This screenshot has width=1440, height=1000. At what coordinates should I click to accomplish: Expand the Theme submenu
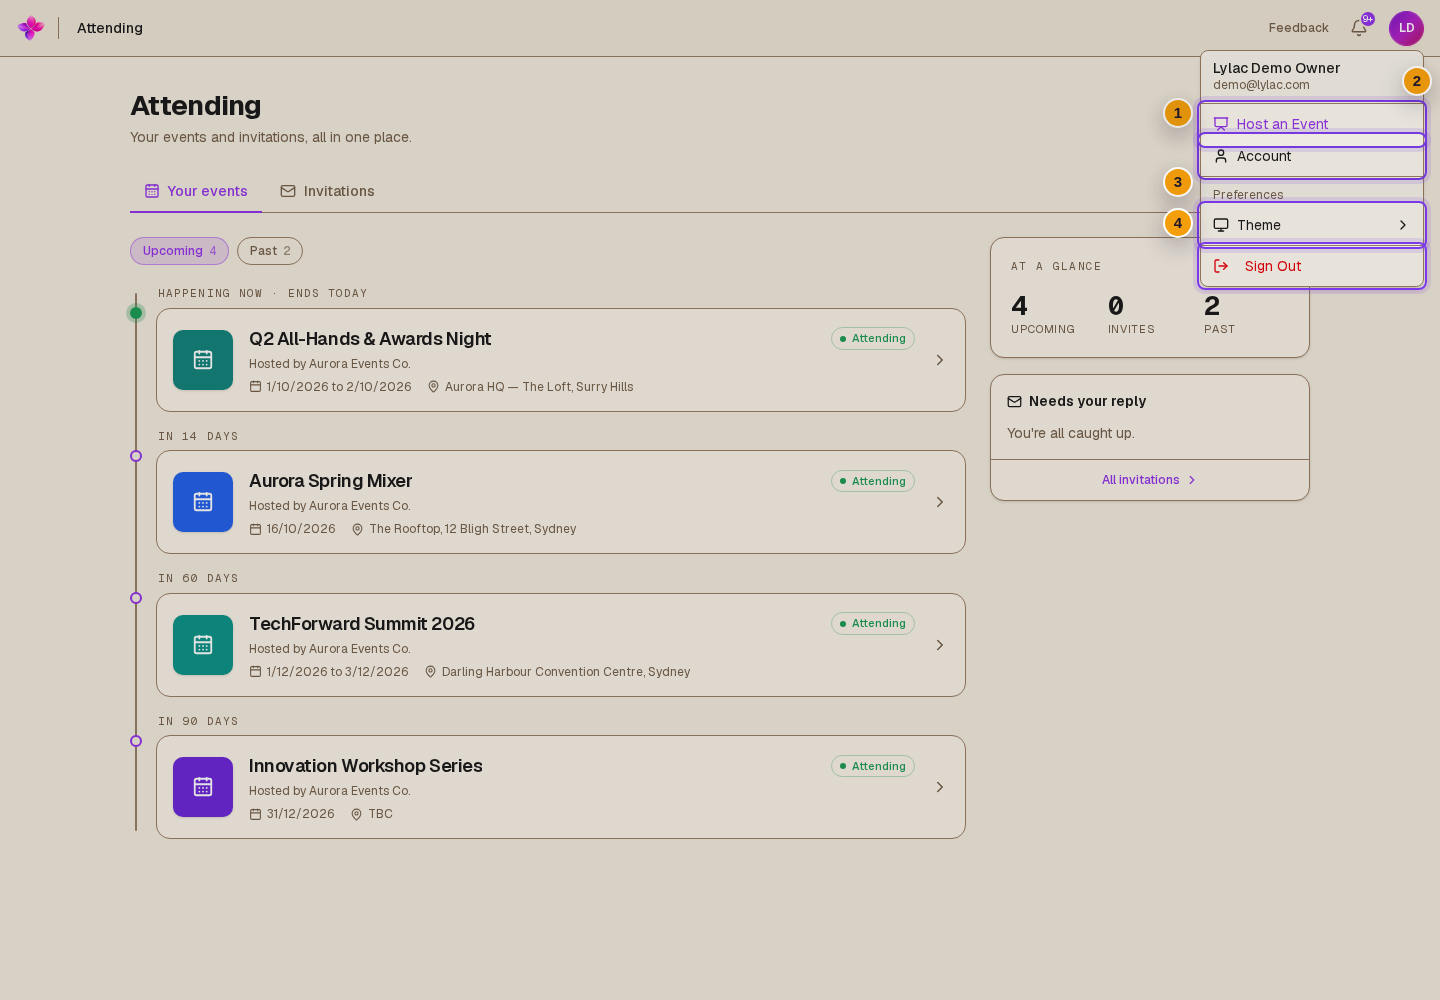pyautogui.click(x=1312, y=225)
